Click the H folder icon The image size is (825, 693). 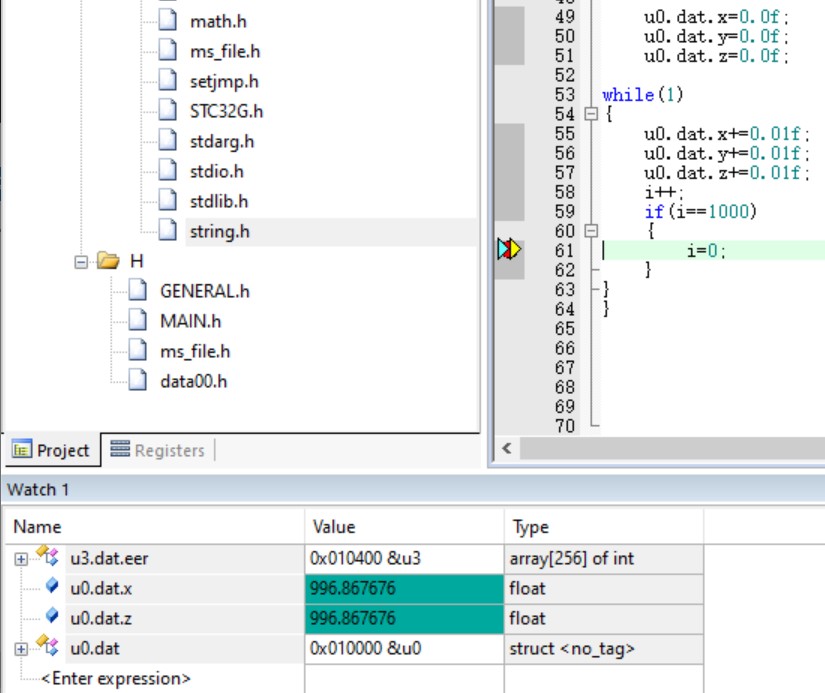click(108, 260)
